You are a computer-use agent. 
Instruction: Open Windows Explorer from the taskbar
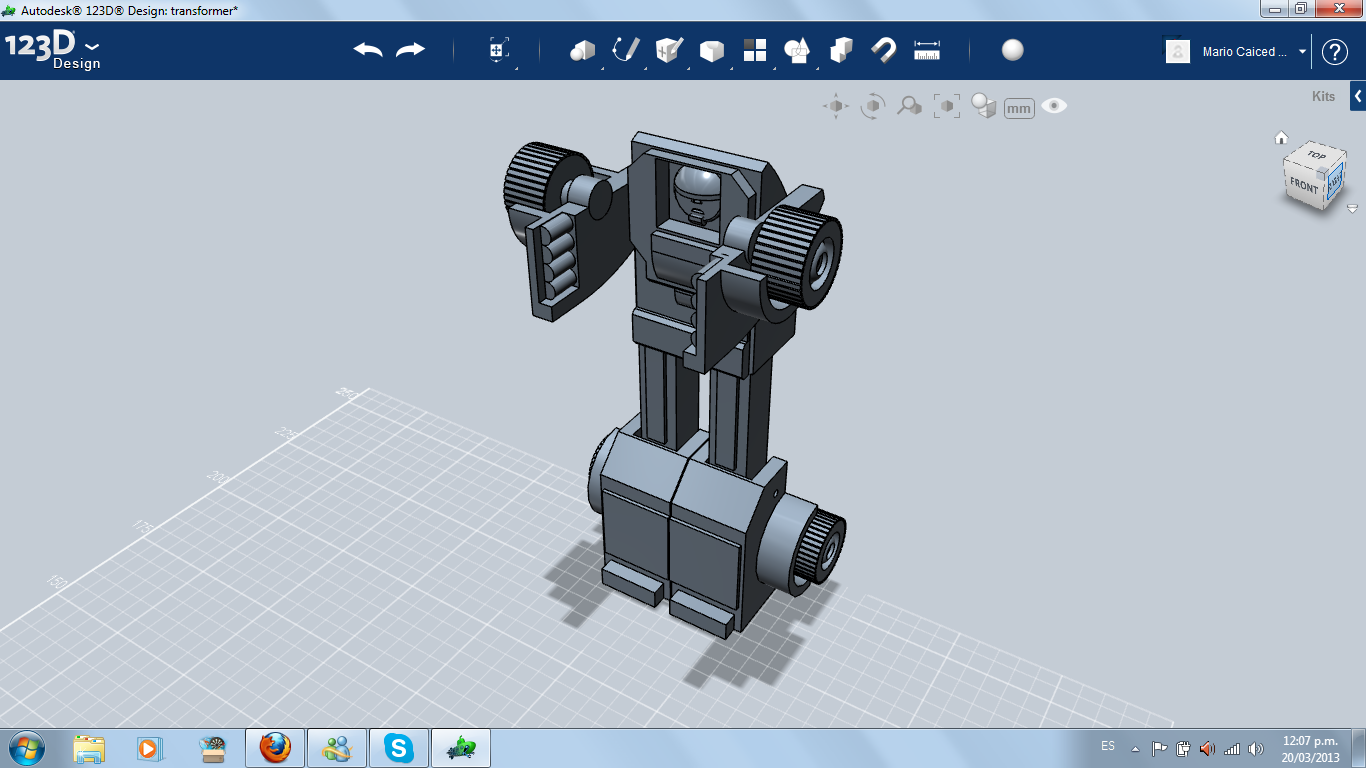click(89, 748)
